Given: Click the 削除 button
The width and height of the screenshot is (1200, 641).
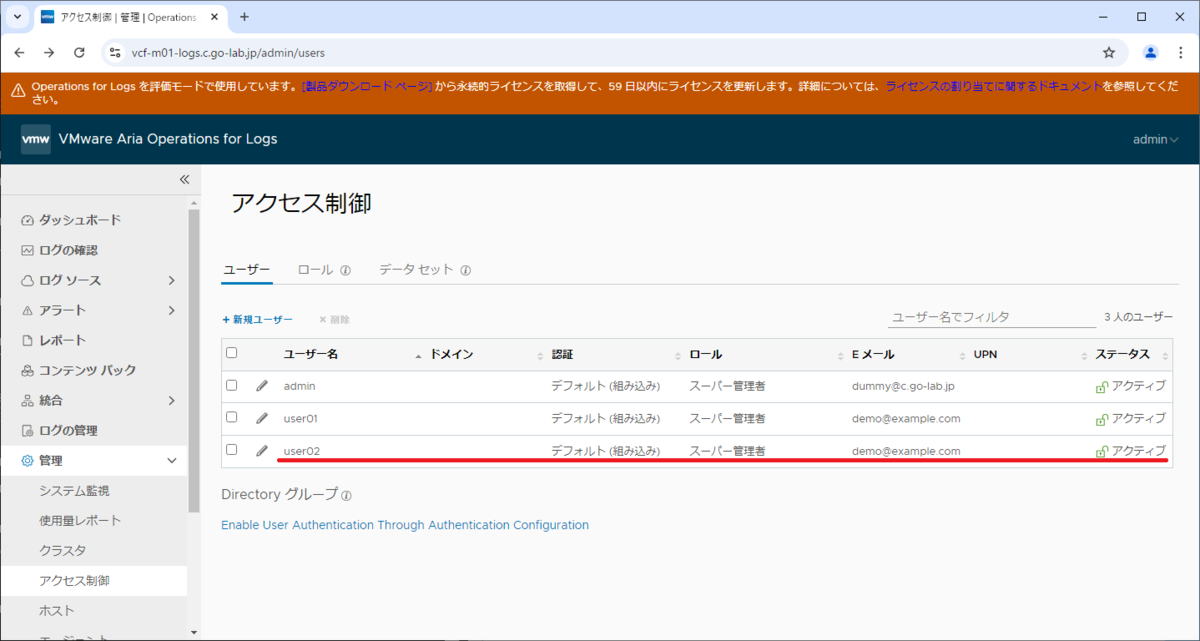Looking at the screenshot, I should (x=334, y=319).
